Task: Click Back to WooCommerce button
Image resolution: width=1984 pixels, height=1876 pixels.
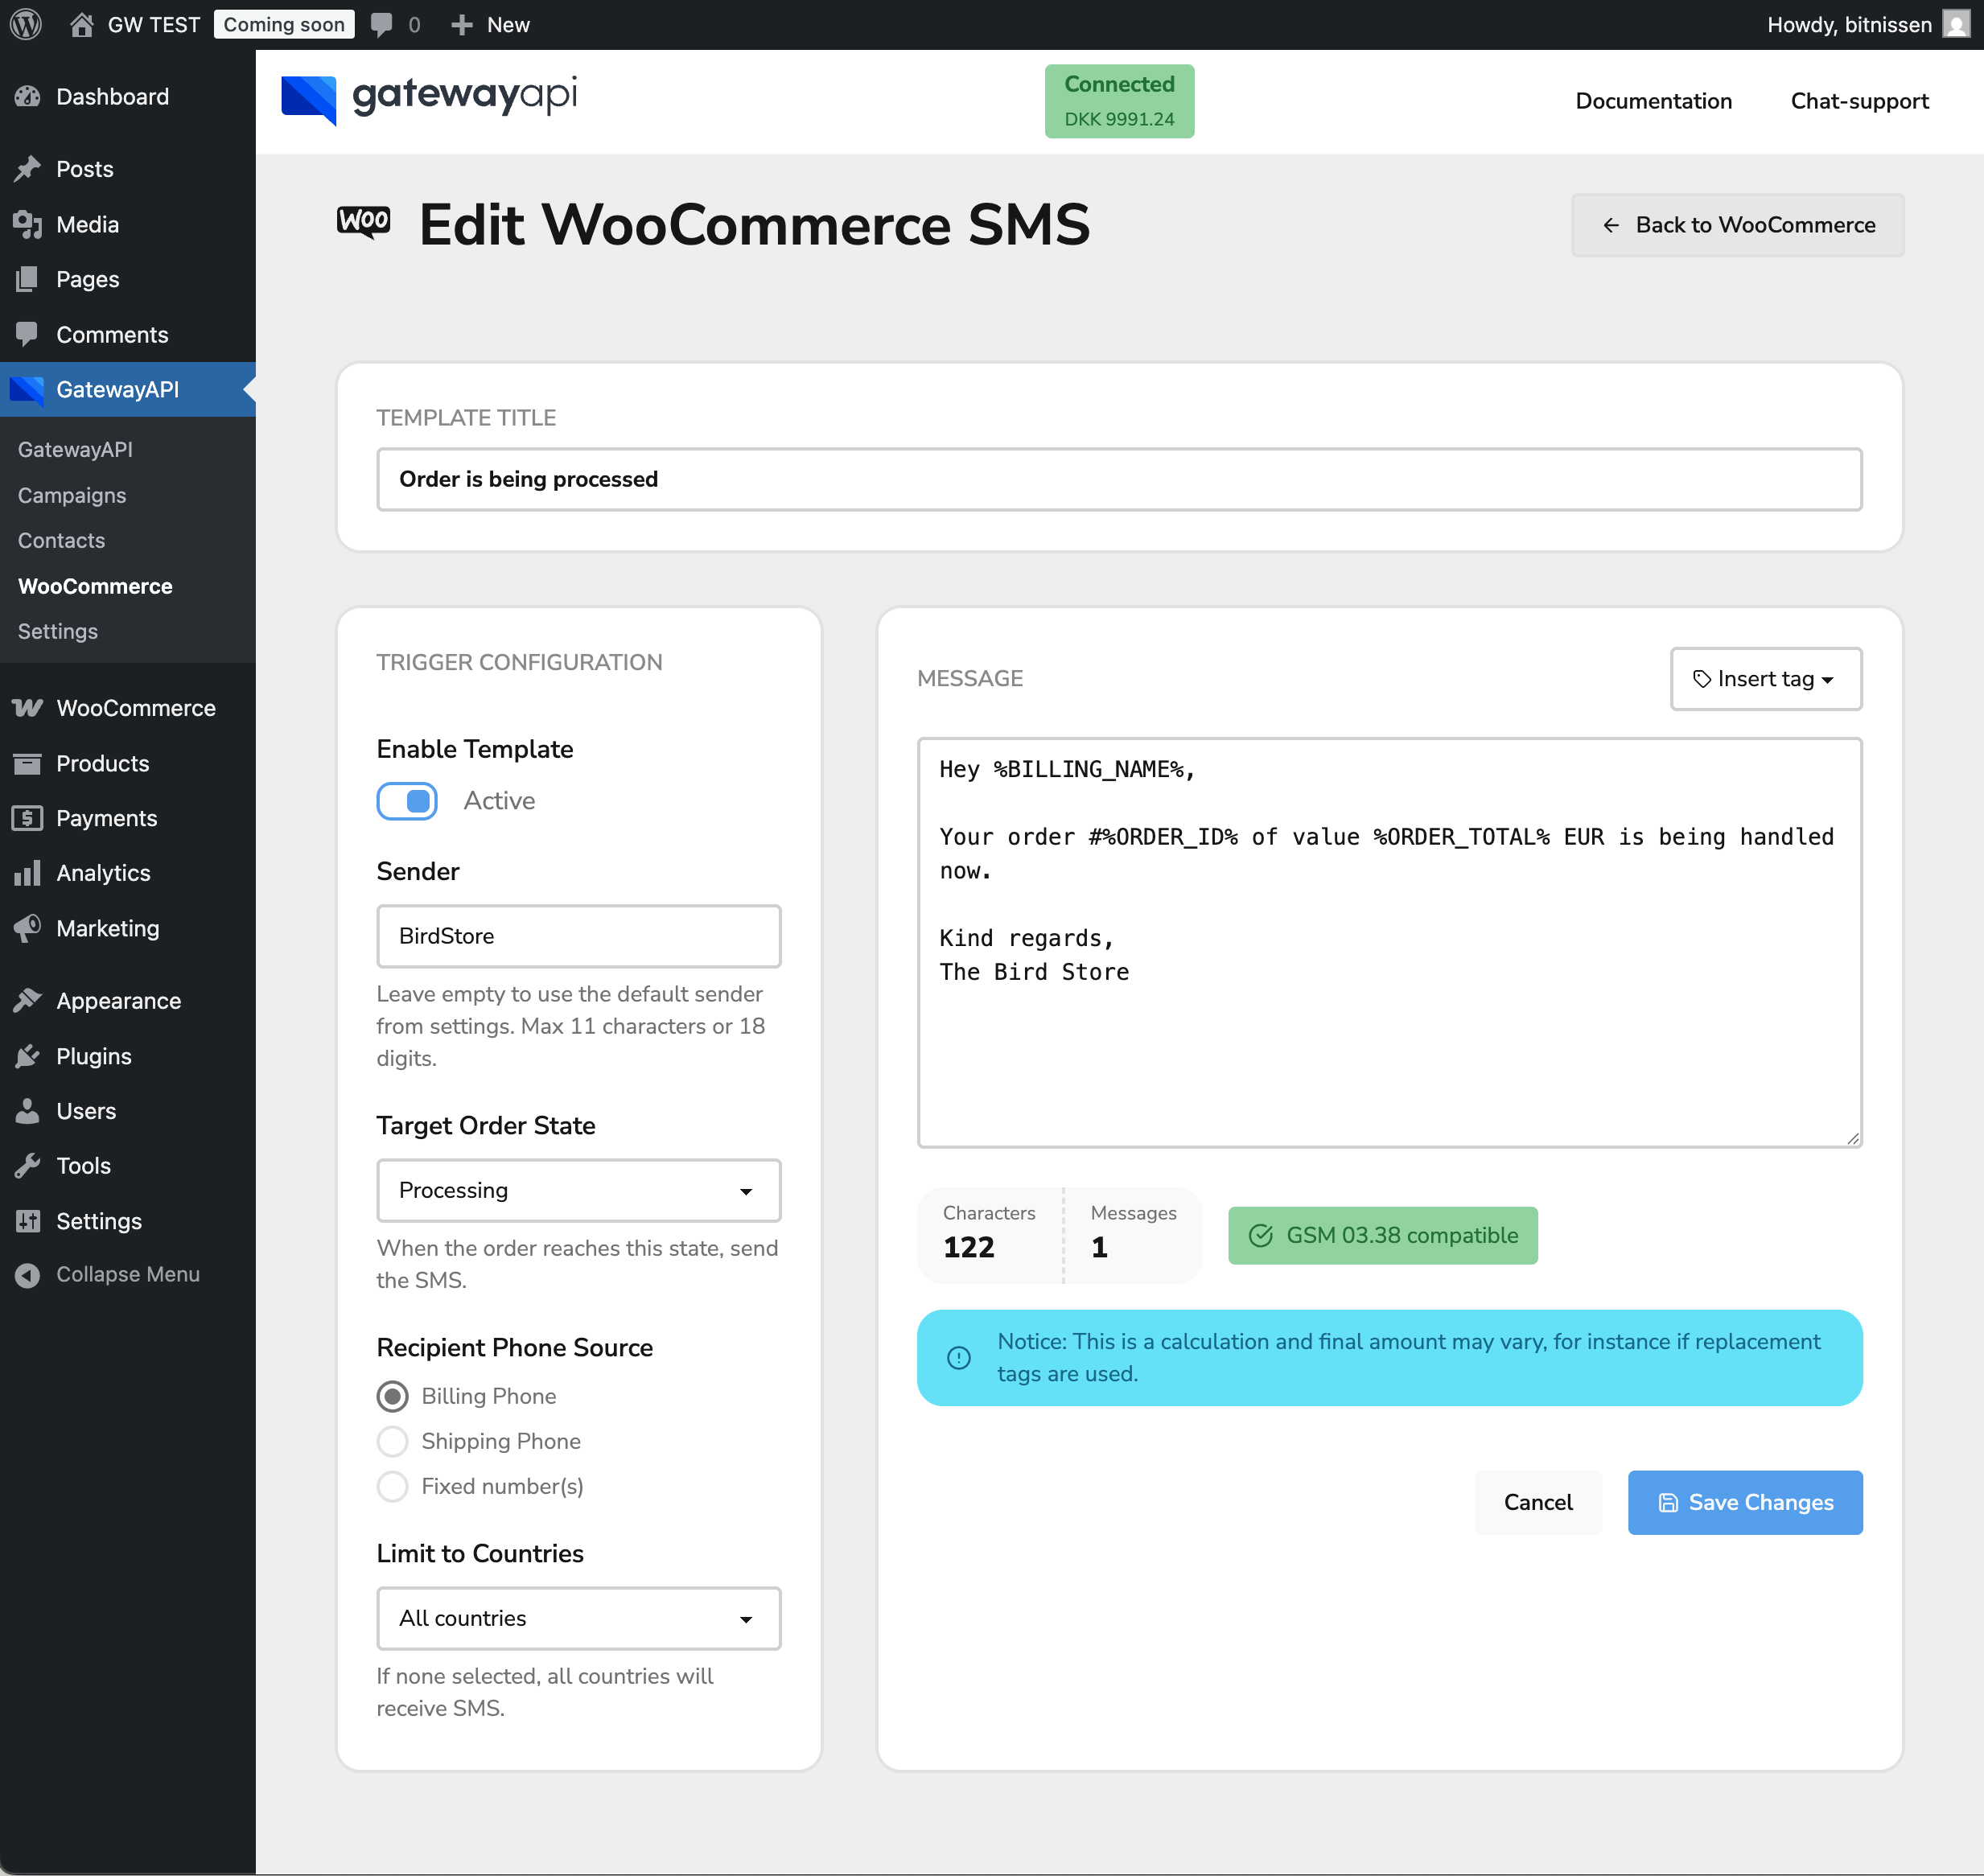Action: [x=1738, y=225]
